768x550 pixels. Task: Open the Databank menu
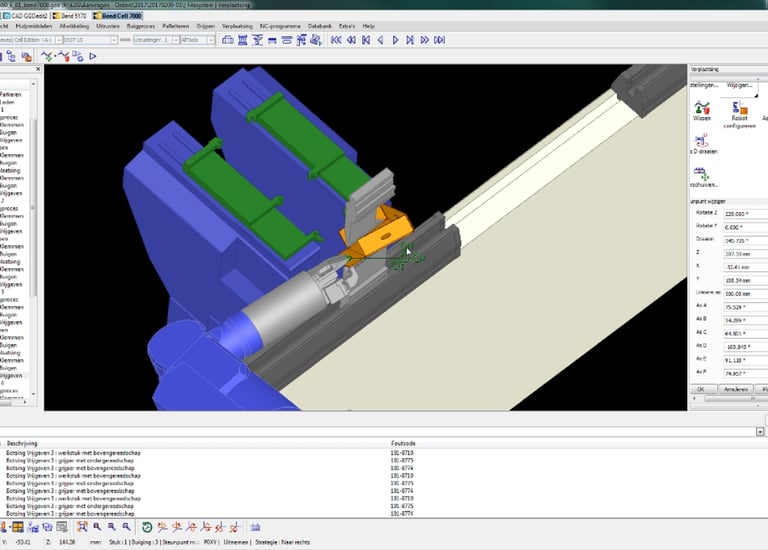pos(319,26)
